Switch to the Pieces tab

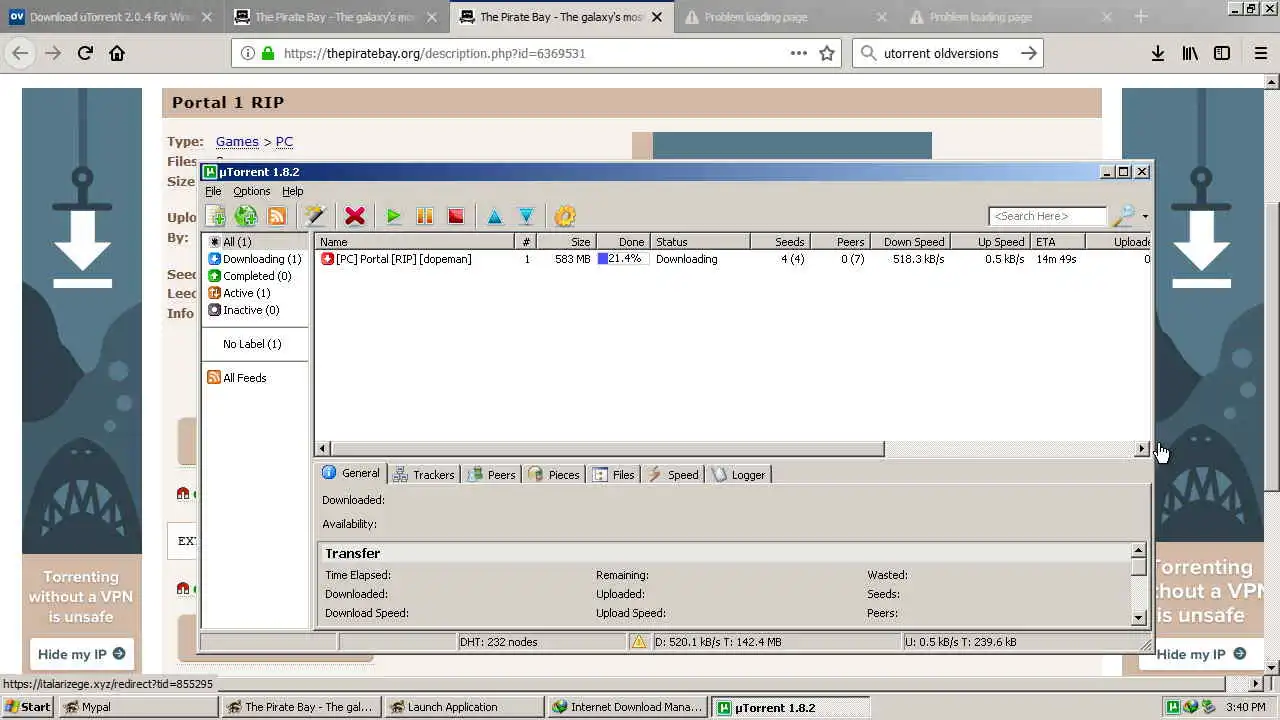tap(554, 475)
